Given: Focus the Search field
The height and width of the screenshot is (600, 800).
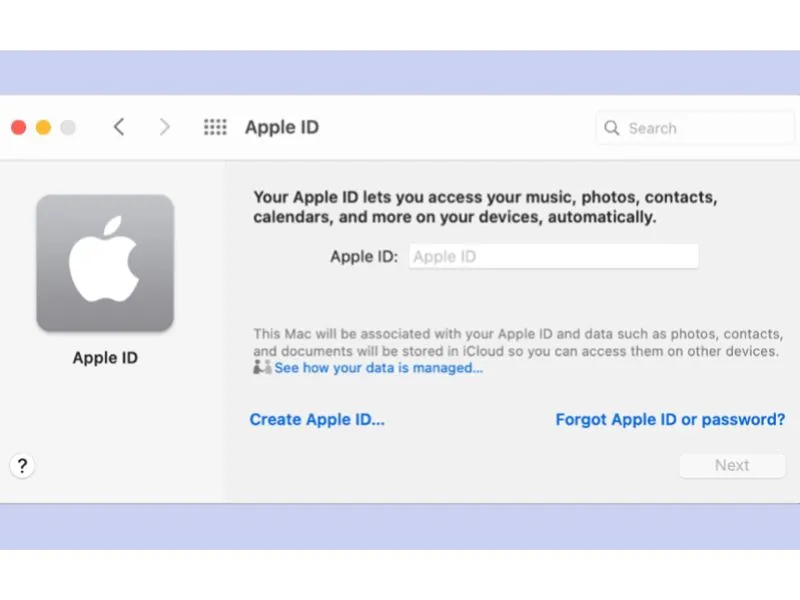Looking at the screenshot, I should coord(695,128).
